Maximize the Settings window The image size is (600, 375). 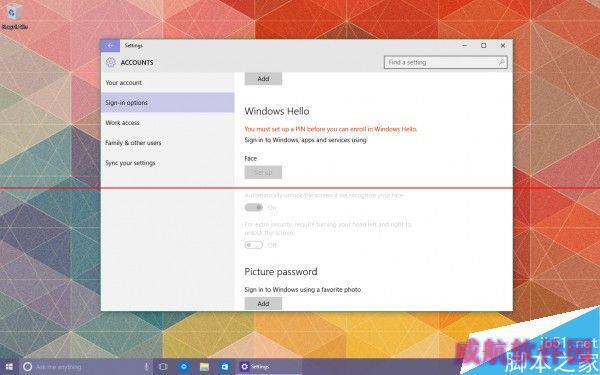[484, 46]
